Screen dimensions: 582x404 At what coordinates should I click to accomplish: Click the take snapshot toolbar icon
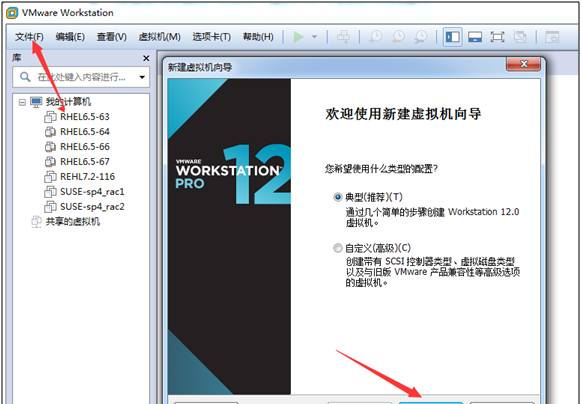375,37
